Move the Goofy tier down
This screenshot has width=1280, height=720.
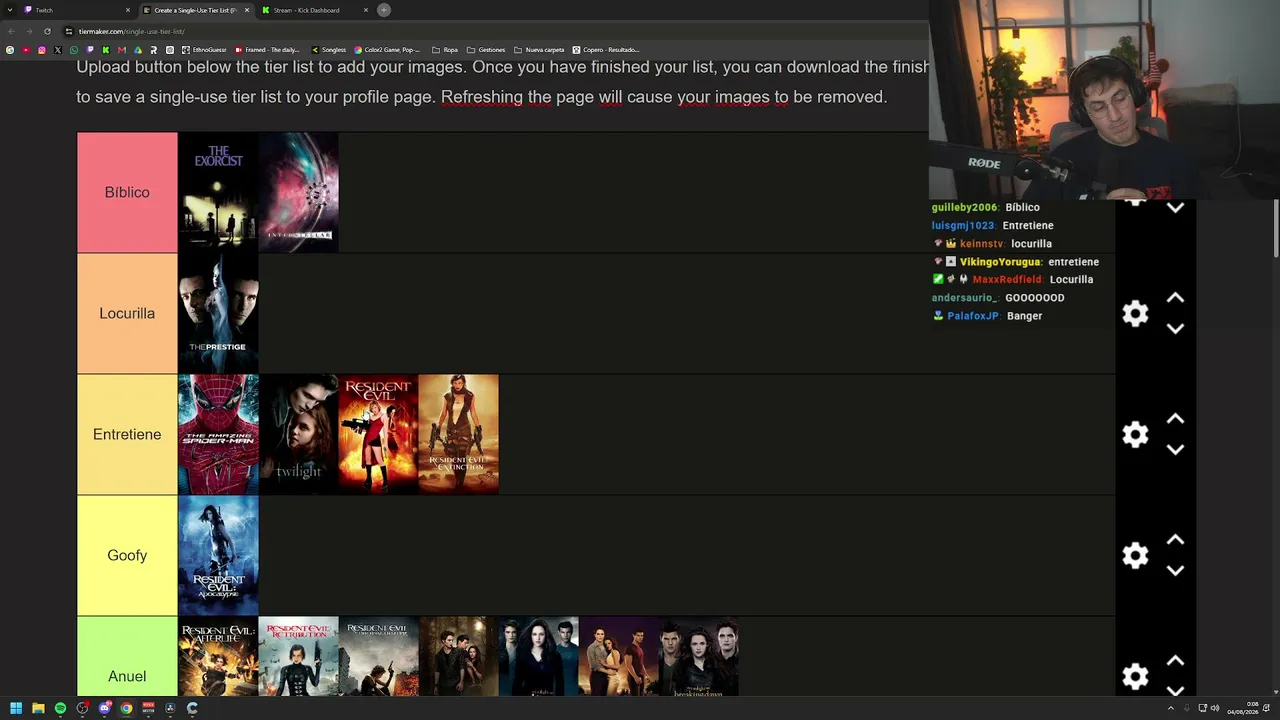[x=1175, y=570]
